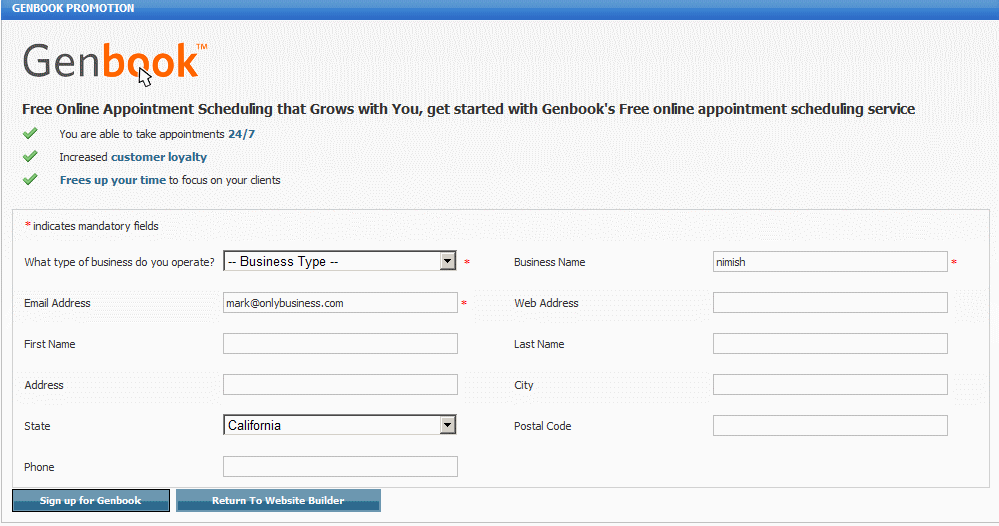Click the Email Address label
This screenshot has width=999, height=526.
pyautogui.click(x=57, y=303)
